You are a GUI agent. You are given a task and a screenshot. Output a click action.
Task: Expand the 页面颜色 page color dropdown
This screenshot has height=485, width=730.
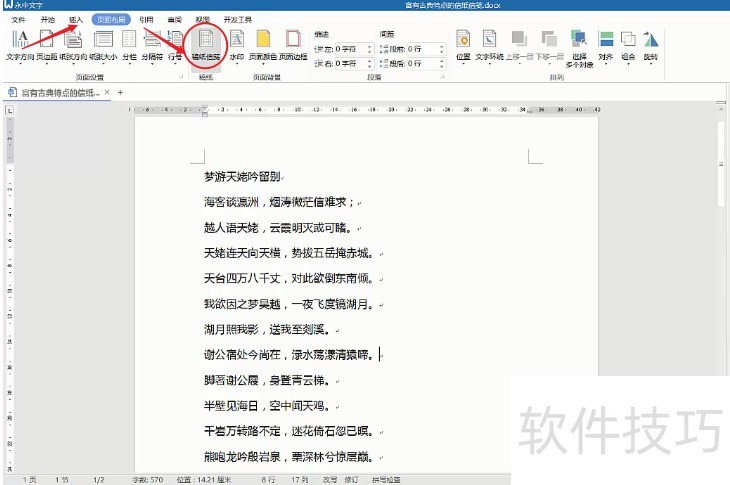coord(263,63)
